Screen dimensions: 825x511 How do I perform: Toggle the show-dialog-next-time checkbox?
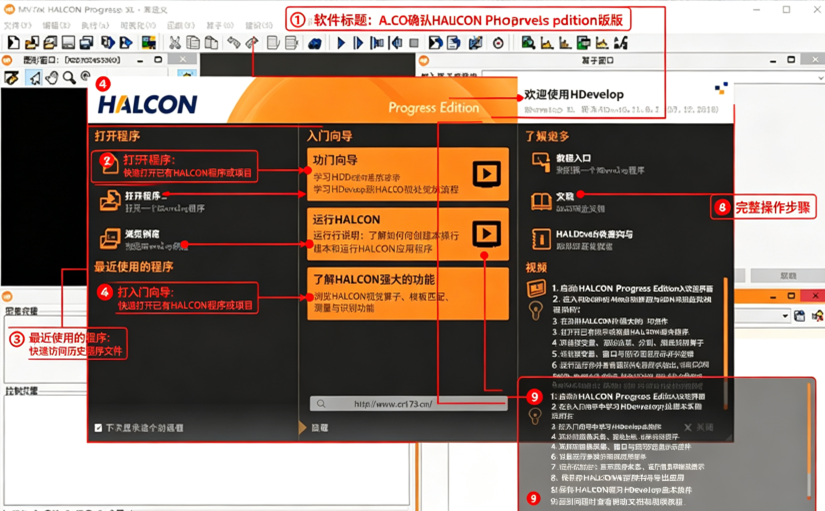[x=98, y=428]
